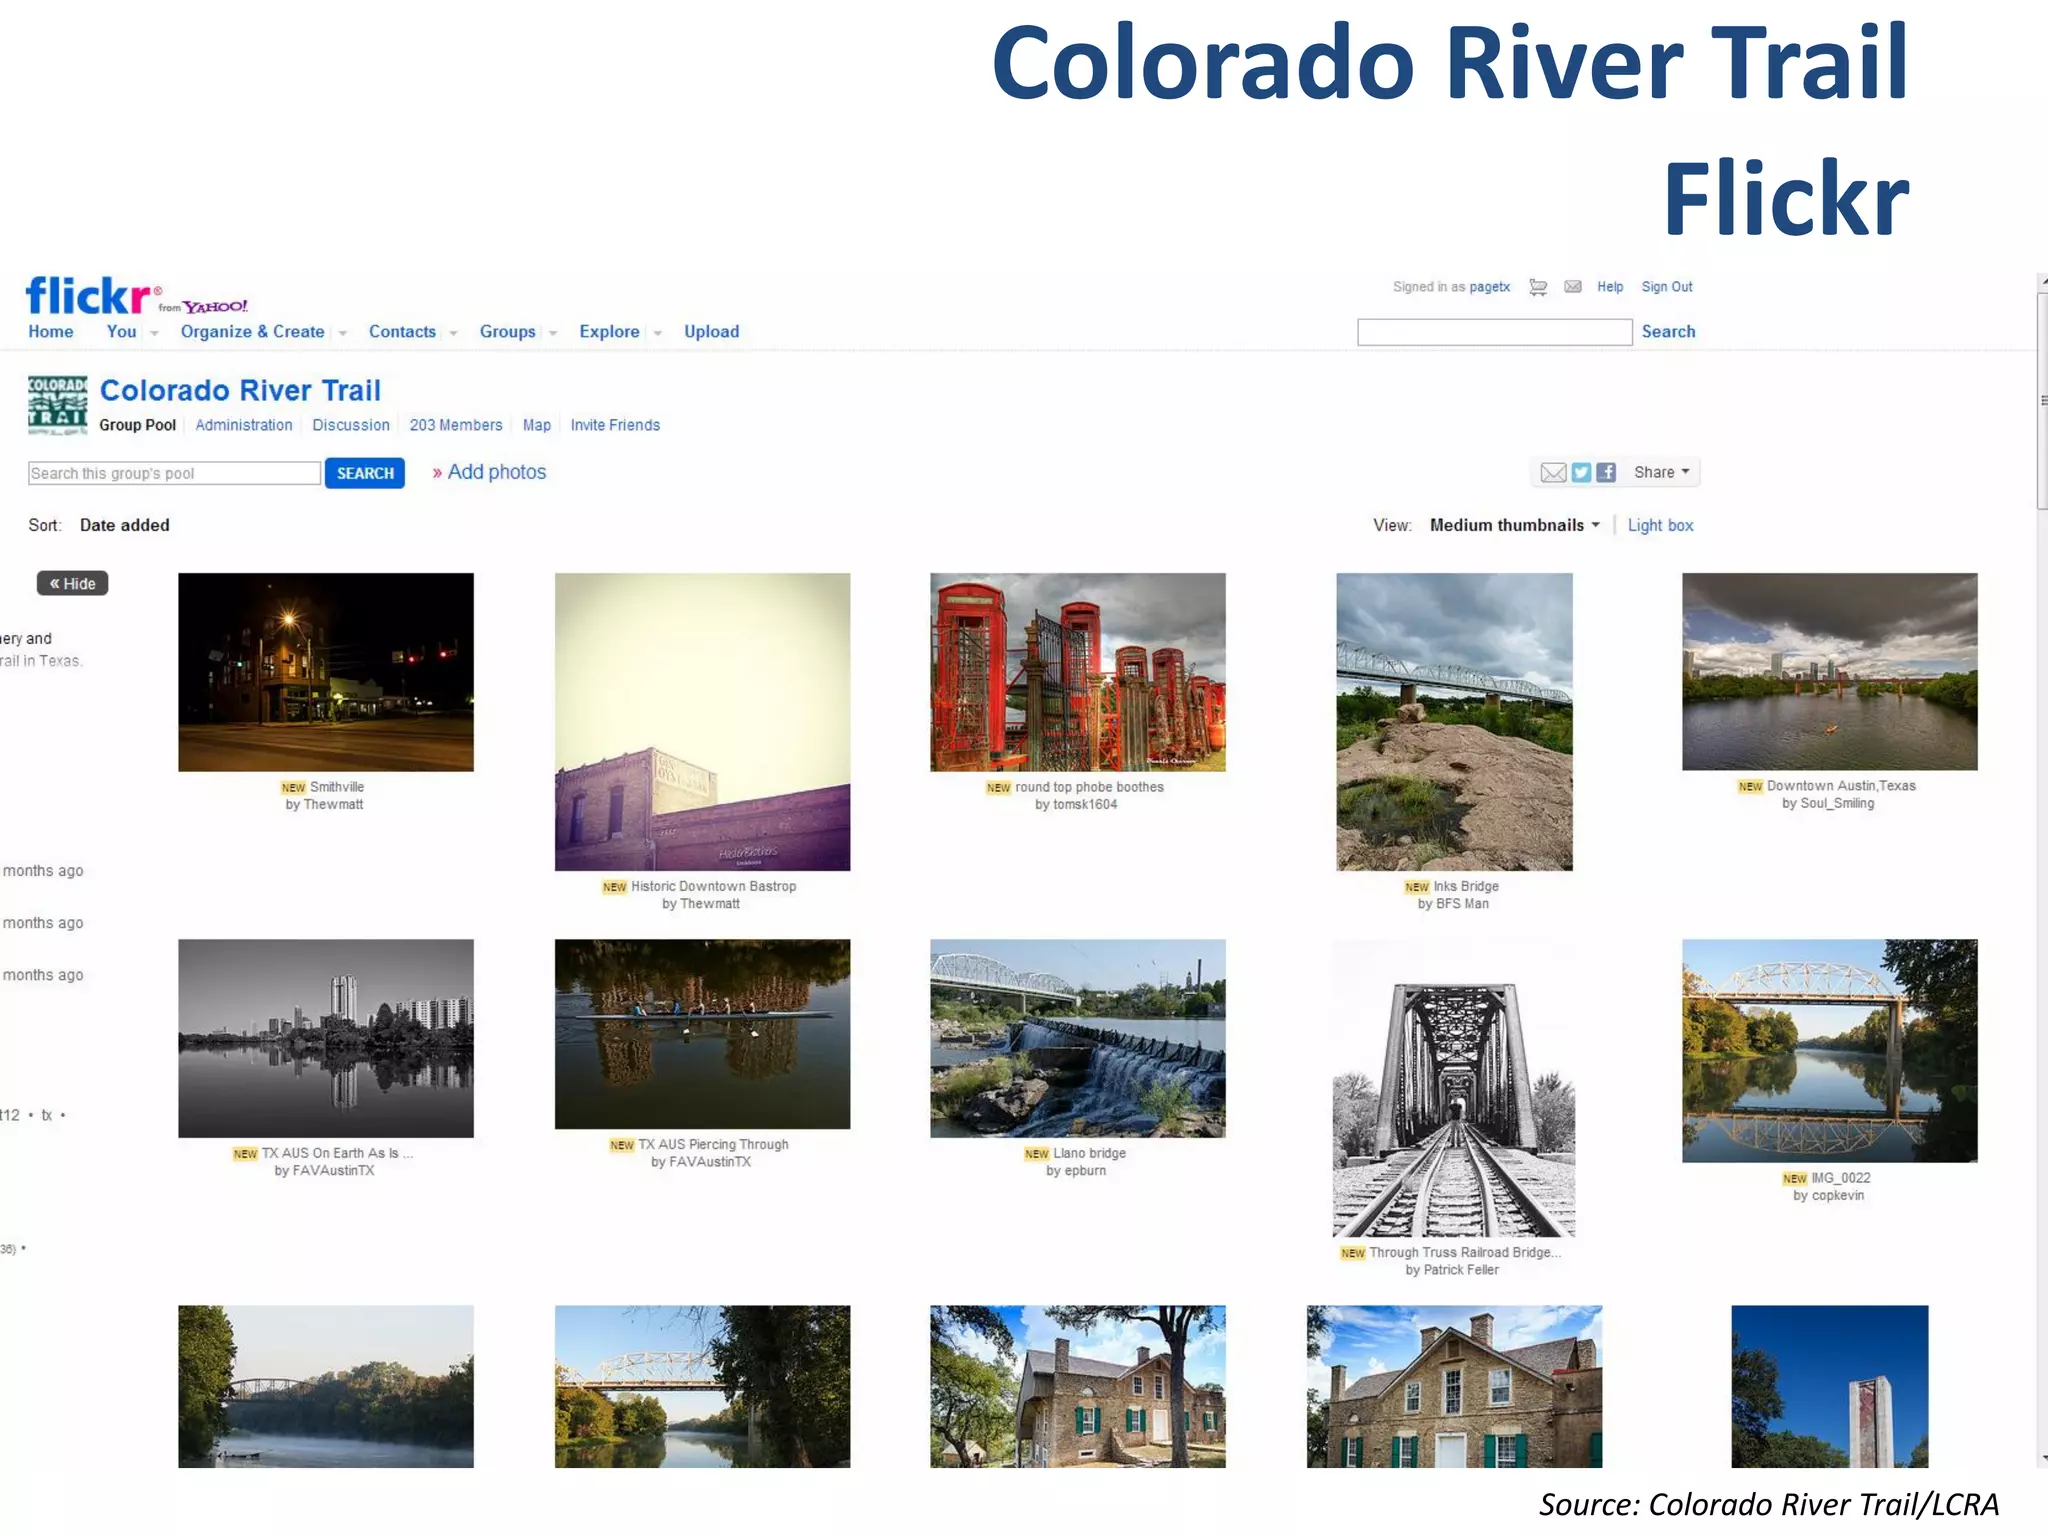
Task: Open the Share dropdown
Action: (x=1661, y=472)
